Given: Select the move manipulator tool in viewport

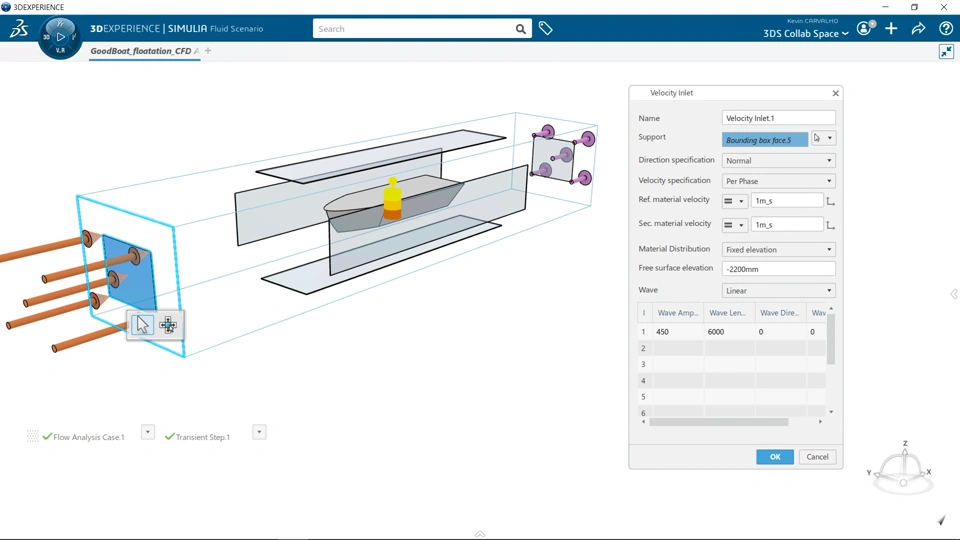Looking at the screenshot, I should pyautogui.click(x=168, y=325).
